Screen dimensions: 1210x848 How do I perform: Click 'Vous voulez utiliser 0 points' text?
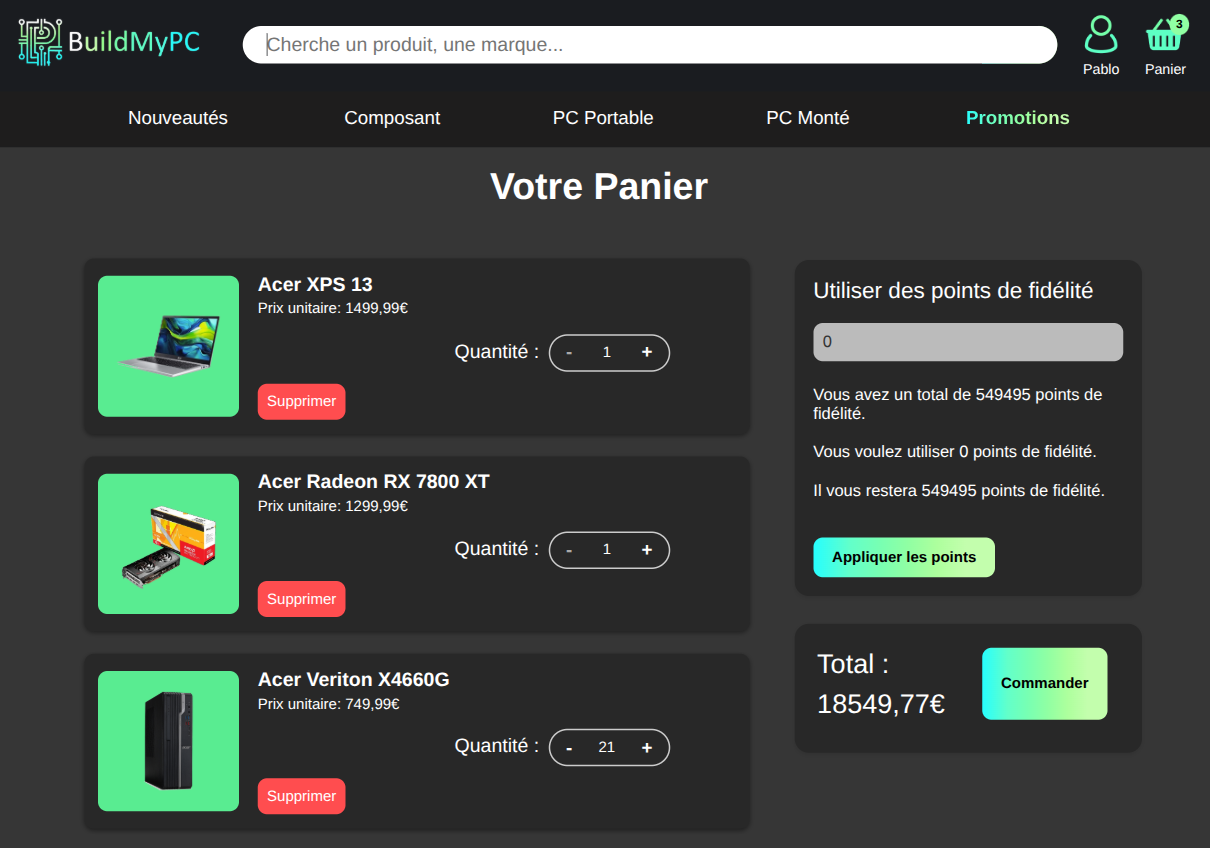[x=955, y=452]
